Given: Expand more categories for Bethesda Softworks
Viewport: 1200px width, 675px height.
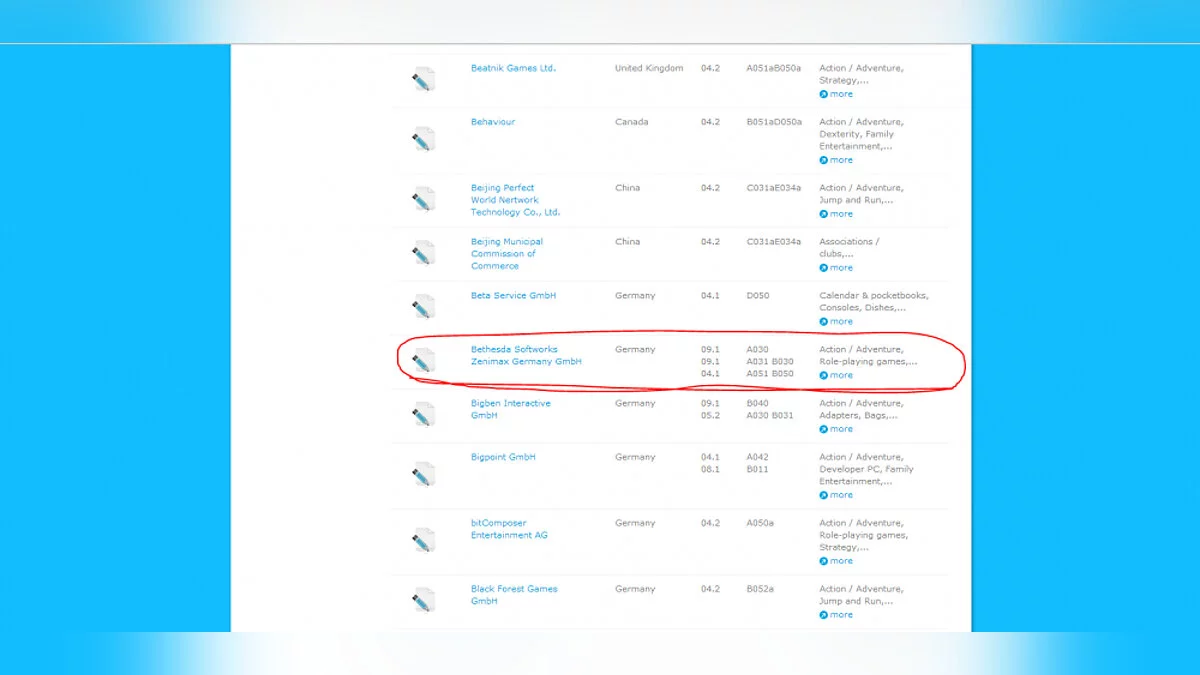Looking at the screenshot, I should [x=836, y=376].
